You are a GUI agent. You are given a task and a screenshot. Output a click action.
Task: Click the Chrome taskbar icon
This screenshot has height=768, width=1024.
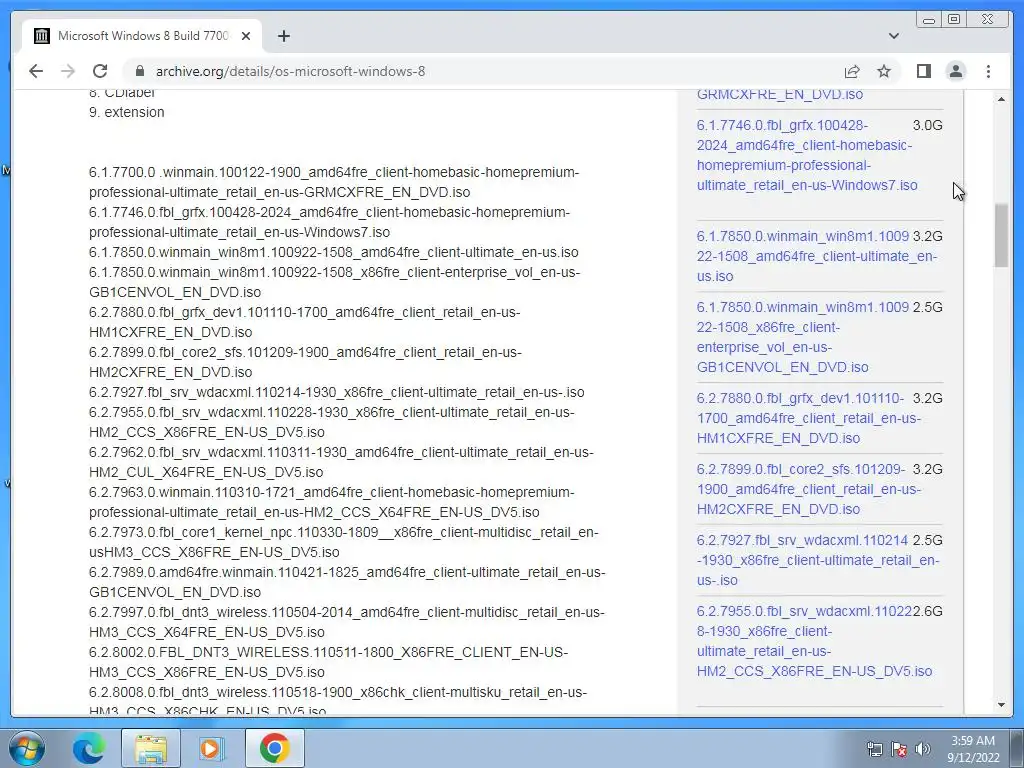coord(274,748)
